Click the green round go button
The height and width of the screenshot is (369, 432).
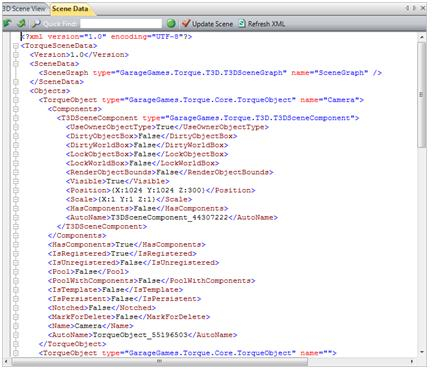(x=171, y=23)
